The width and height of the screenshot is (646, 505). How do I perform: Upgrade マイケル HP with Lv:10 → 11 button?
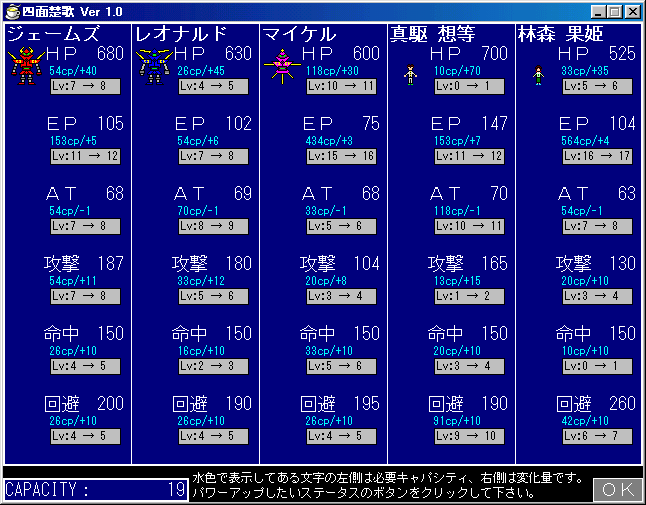pyautogui.click(x=342, y=87)
